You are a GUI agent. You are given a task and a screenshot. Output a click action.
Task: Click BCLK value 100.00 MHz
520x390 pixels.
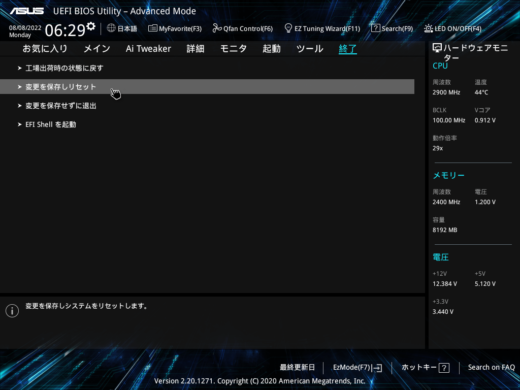(449, 120)
